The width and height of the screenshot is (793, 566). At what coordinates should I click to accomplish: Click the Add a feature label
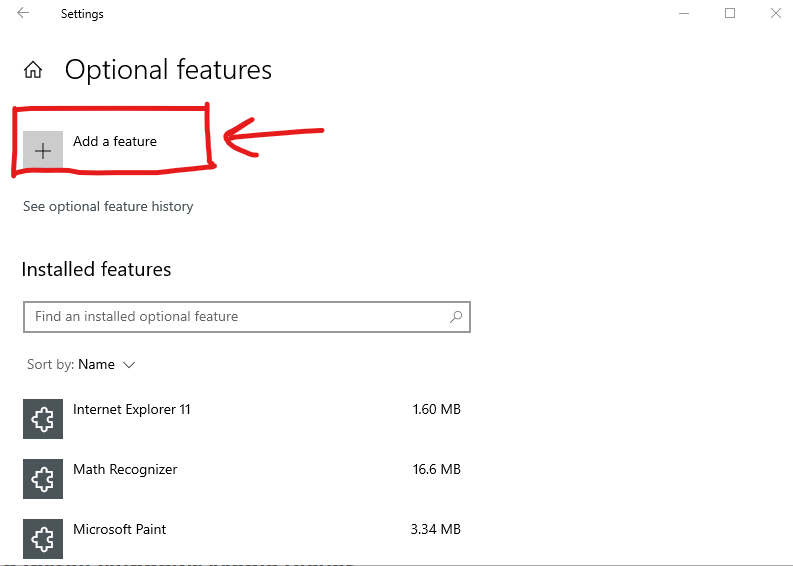coord(115,141)
